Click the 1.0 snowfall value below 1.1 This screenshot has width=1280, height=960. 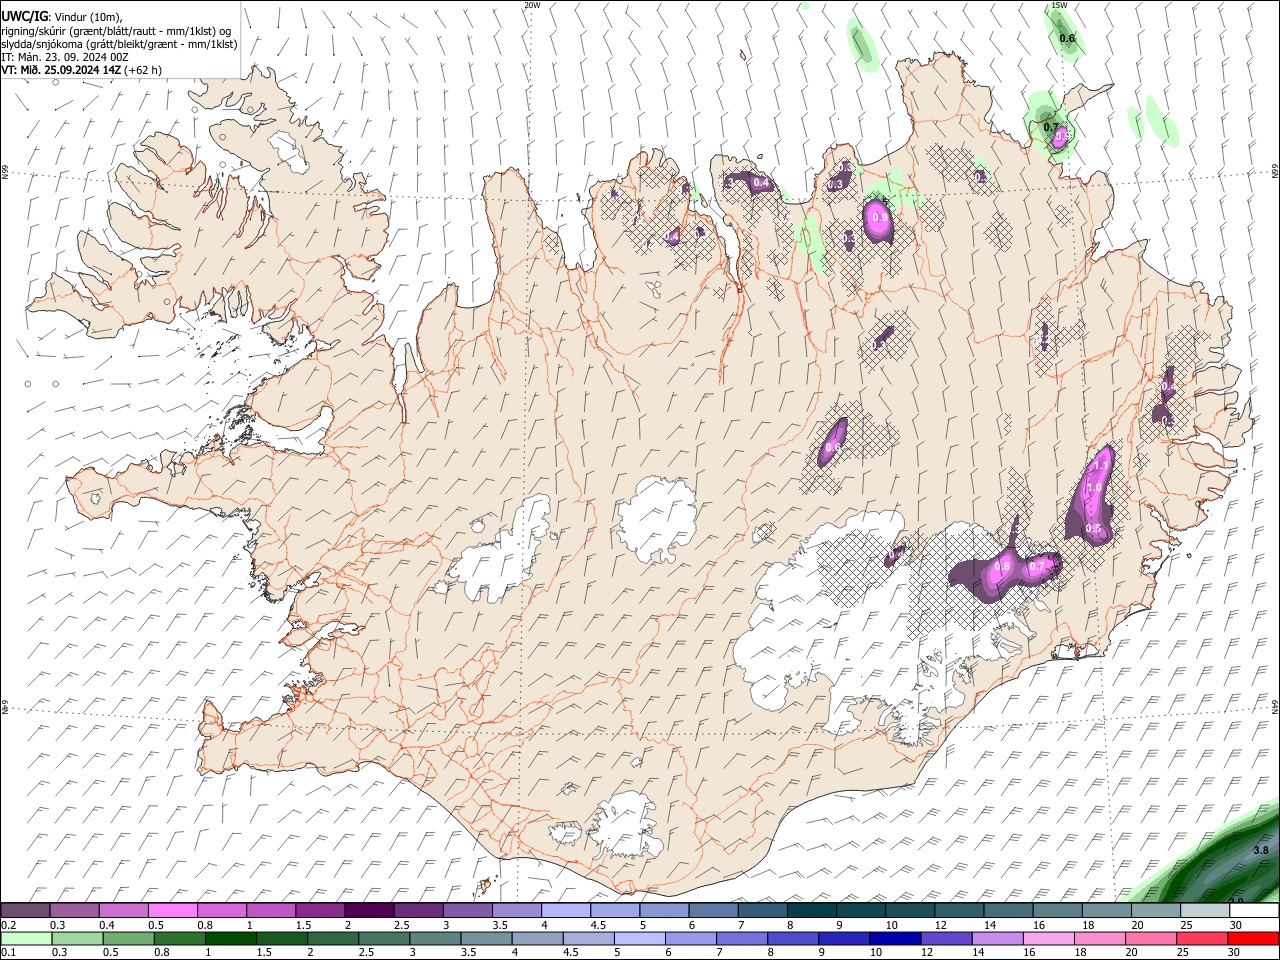(1094, 488)
